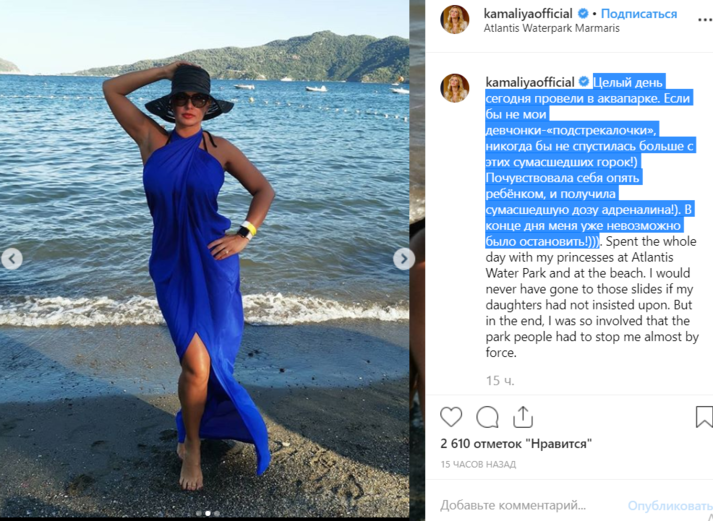Open comments via speech bubble icon

pyautogui.click(x=487, y=417)
